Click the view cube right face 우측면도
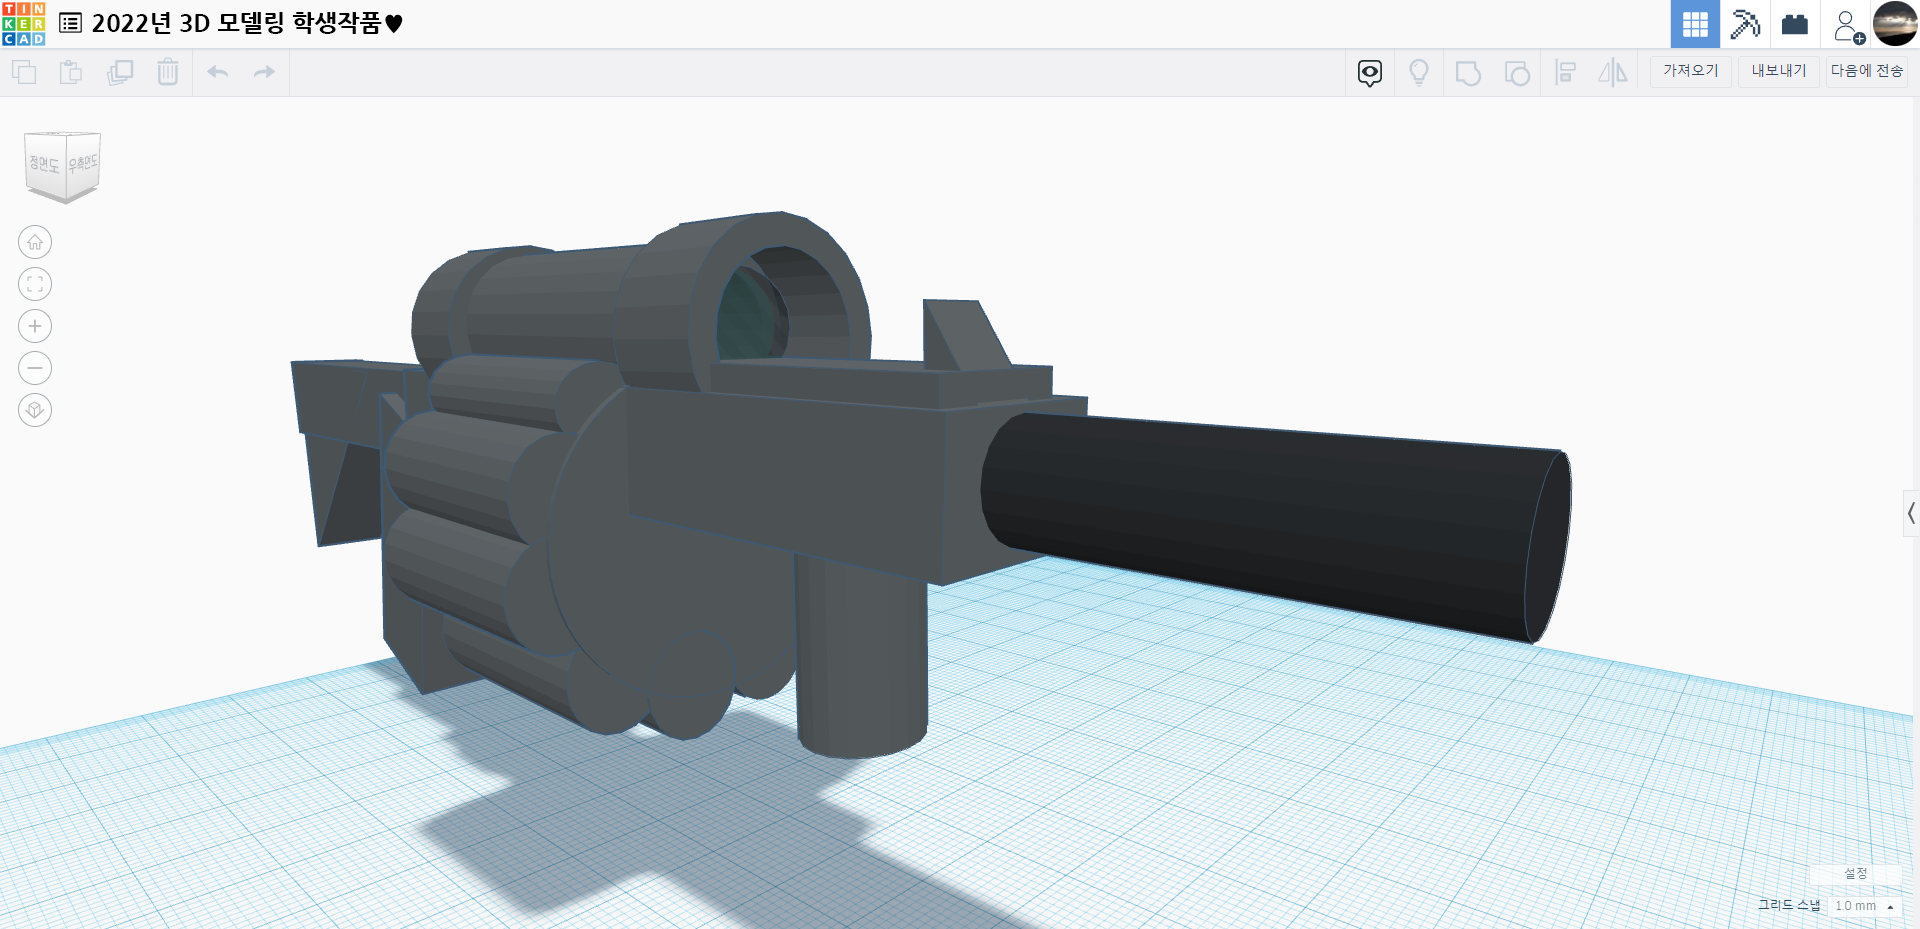1920x929 pixels. [x=83, y=162]
